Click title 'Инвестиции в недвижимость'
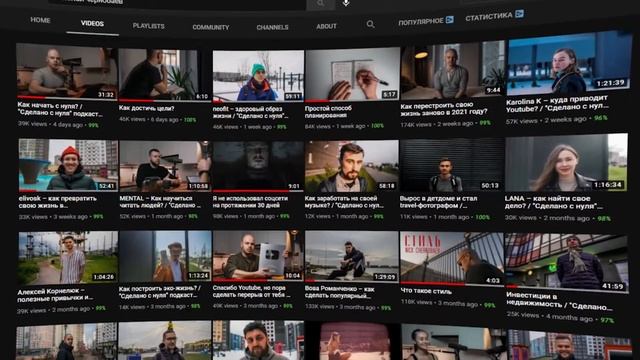640x360 pixels. [x=559, y=301]
